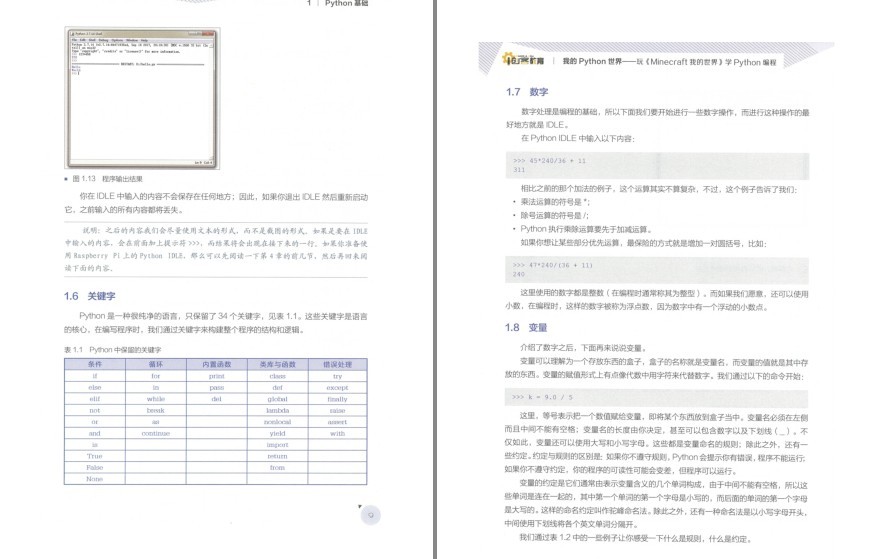Click the 'finally' cell in the keyword table
869x559 pixels.
coord(338,399)
